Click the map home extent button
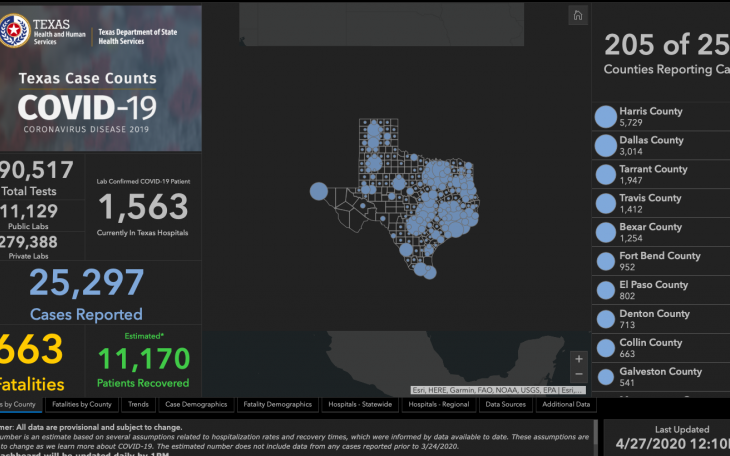The width and height of the screenshot is (730, 456). point(577,16)
